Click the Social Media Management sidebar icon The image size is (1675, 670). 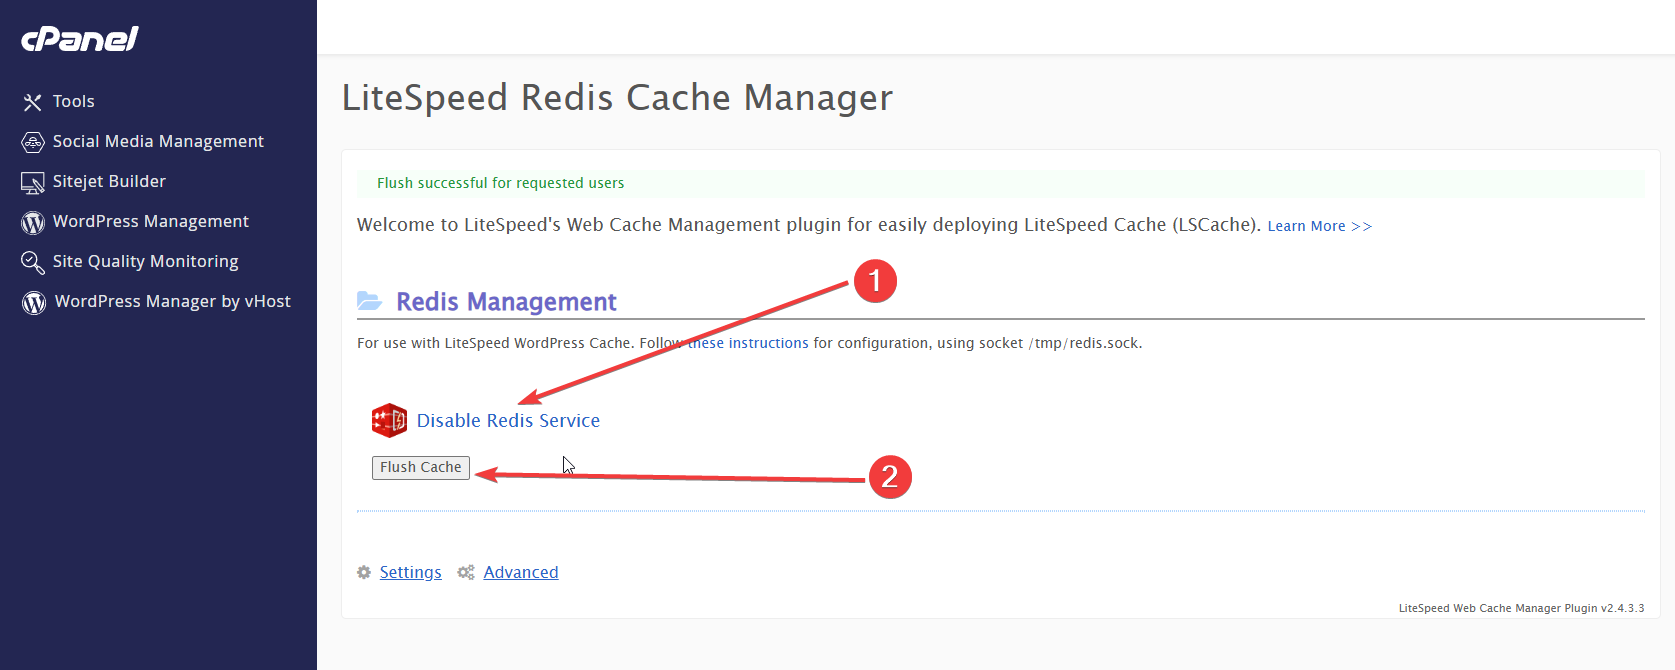[x=33, y=142]
